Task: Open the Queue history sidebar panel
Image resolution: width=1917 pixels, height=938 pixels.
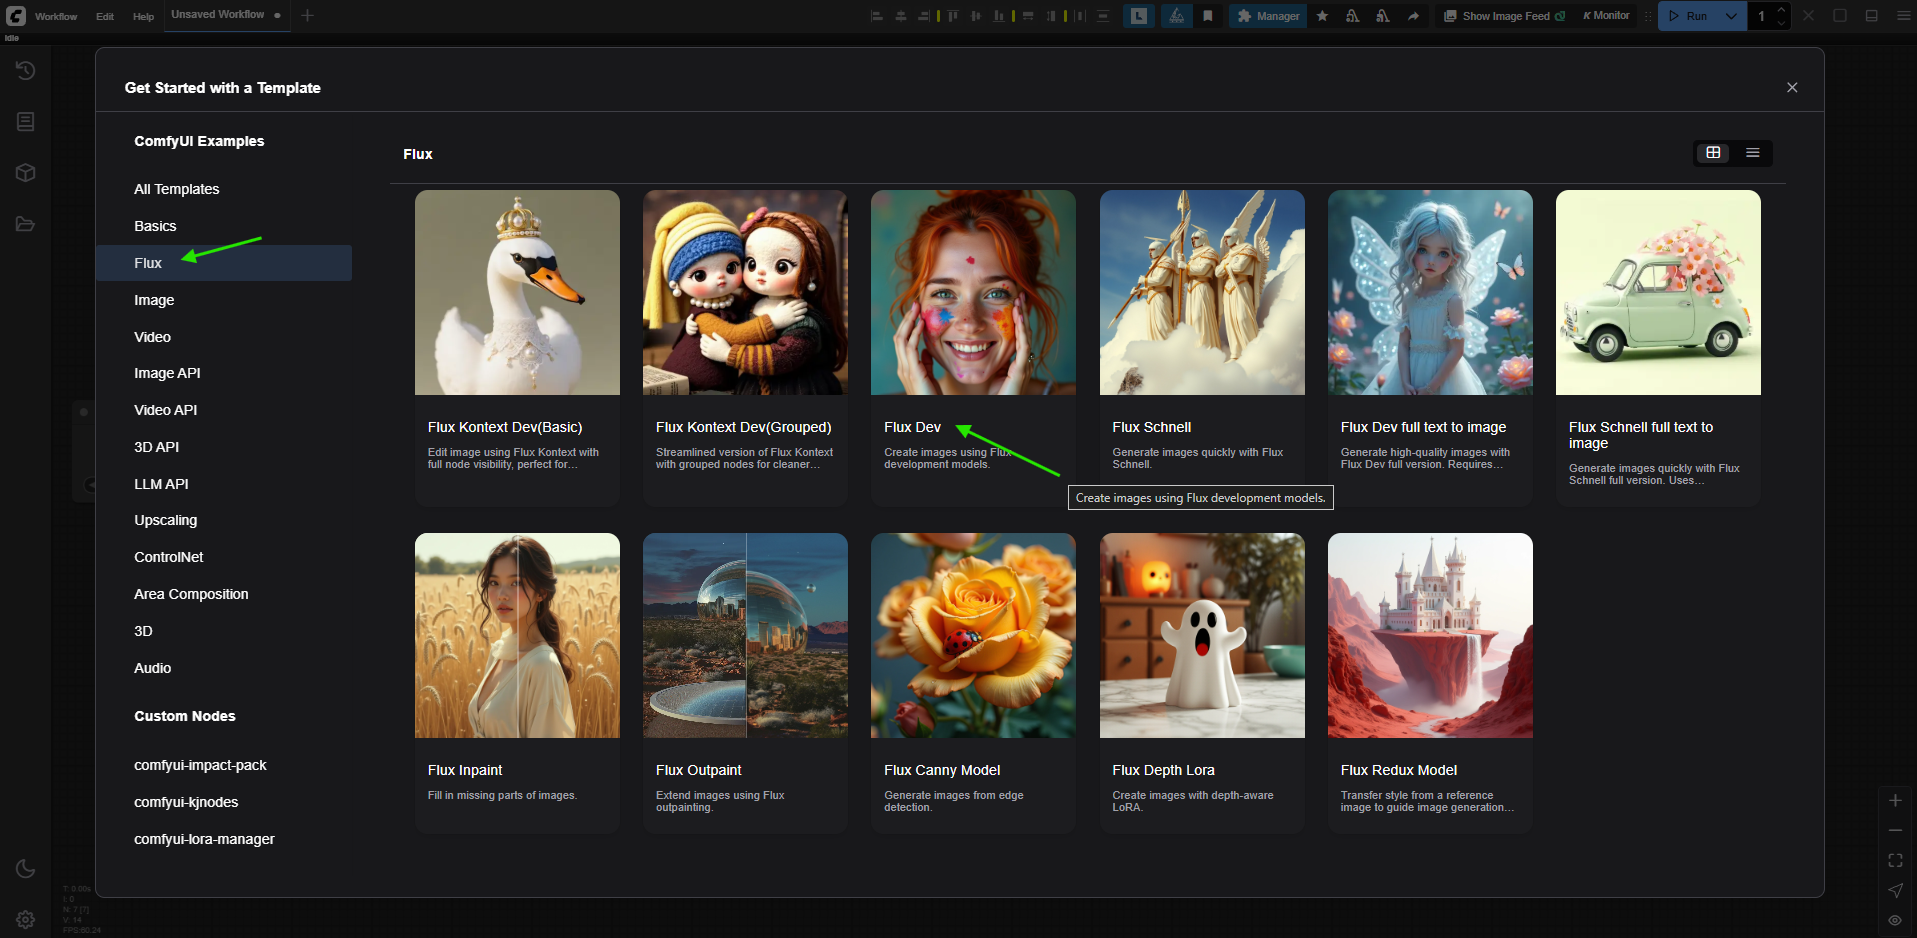Action: coord(26,70)
